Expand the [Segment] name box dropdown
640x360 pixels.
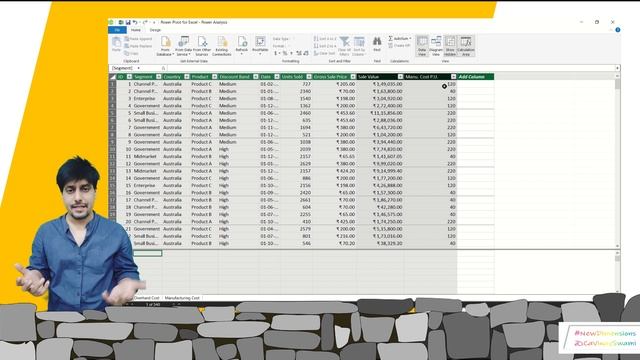coord(139,68)
